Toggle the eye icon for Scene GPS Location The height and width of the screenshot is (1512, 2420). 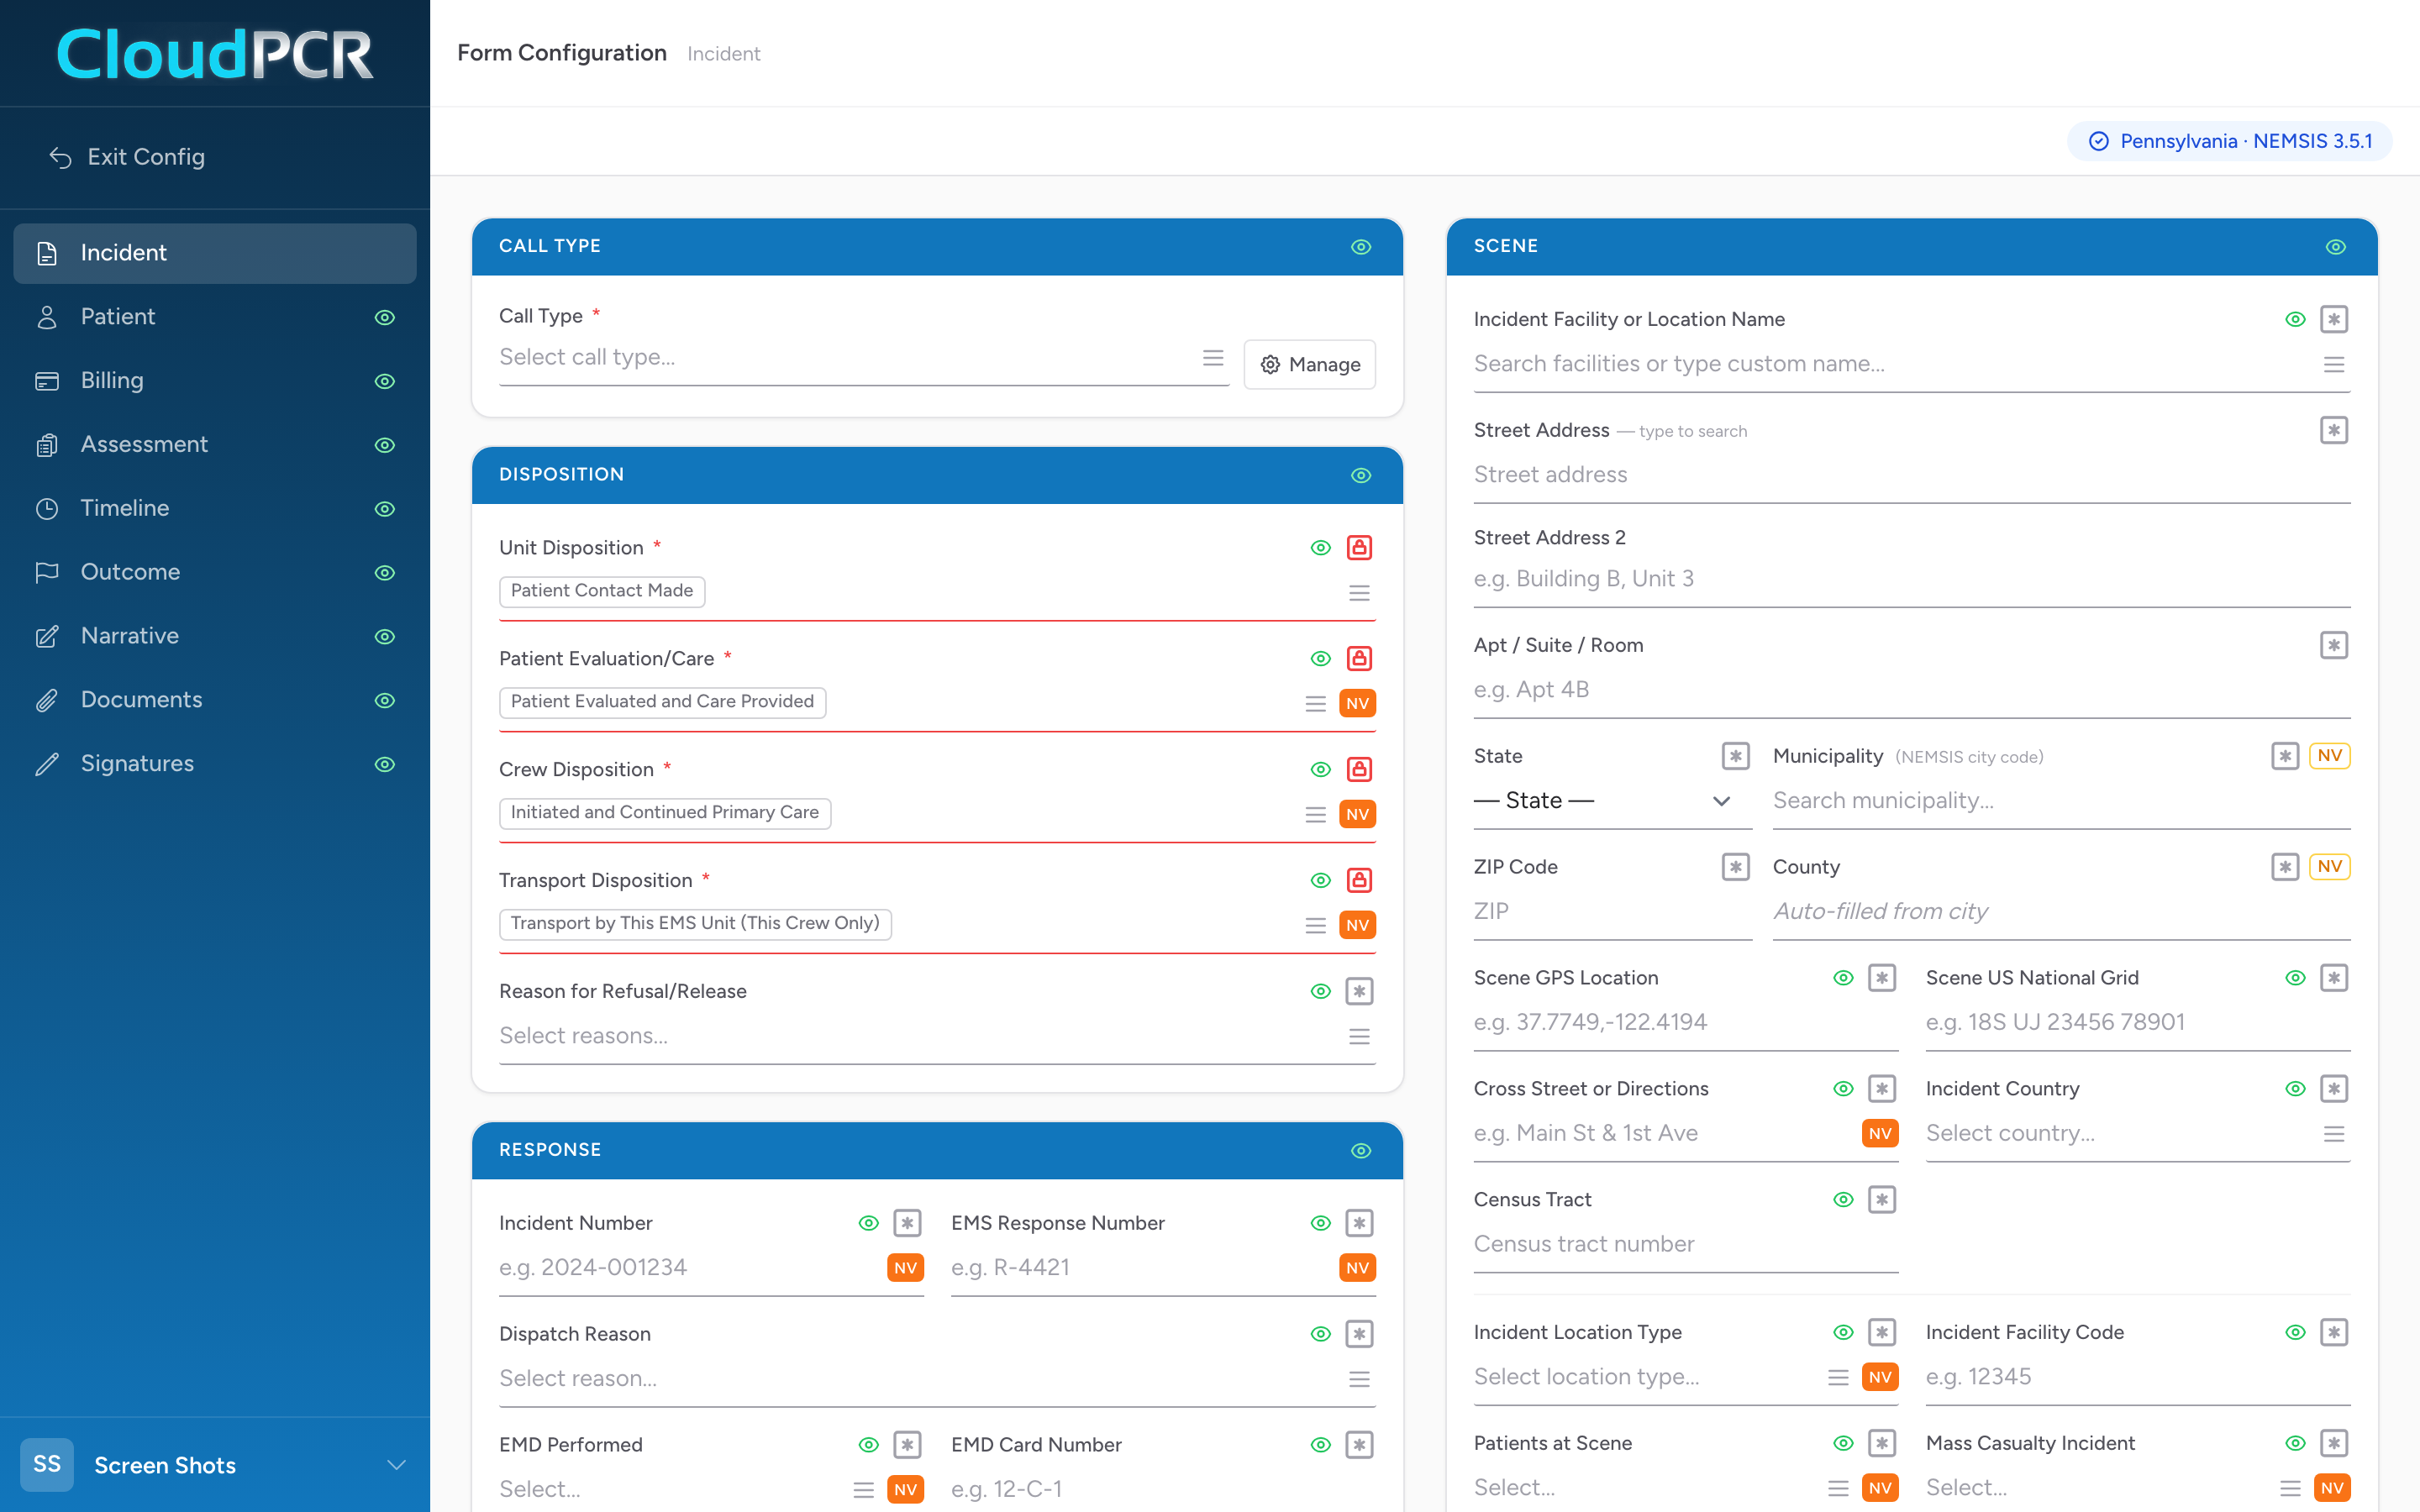(x=1843, y=978)
